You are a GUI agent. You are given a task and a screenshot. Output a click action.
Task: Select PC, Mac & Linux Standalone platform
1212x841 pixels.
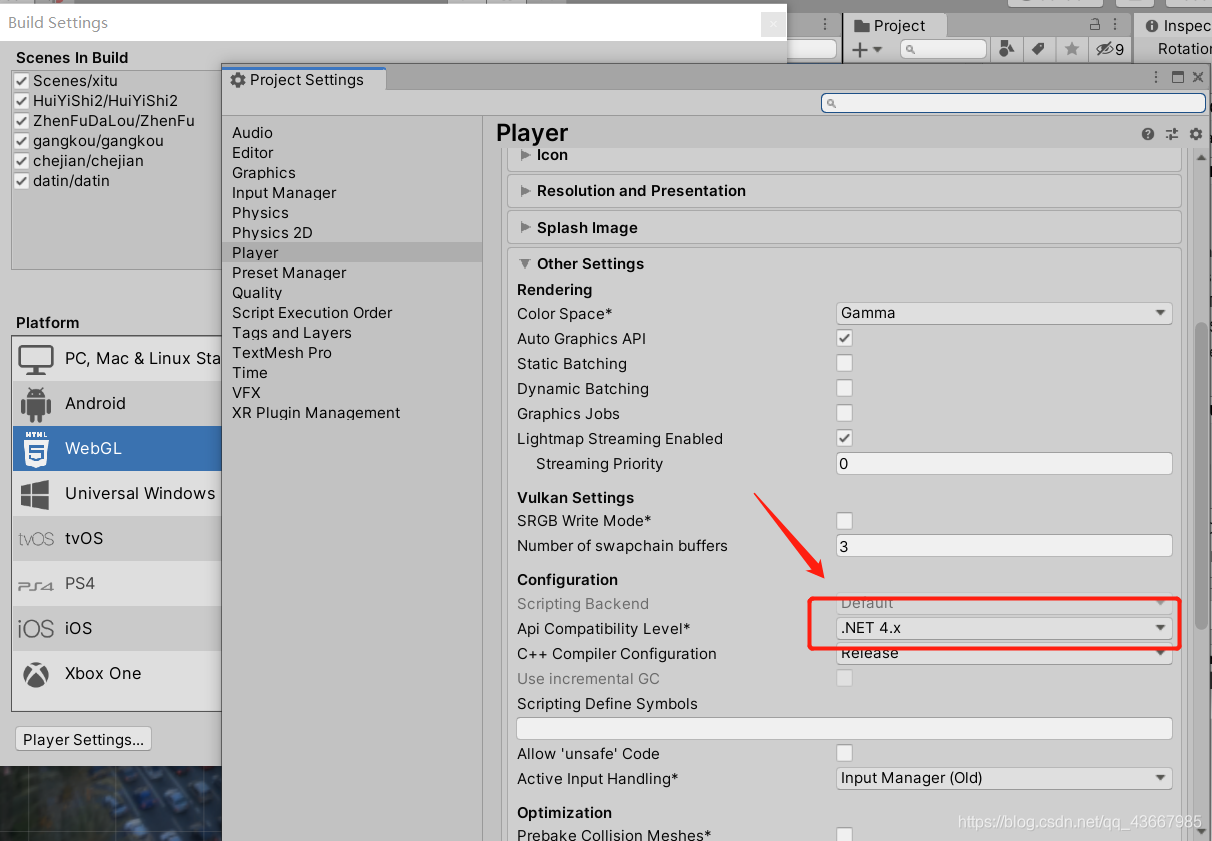tap(117, 358)
